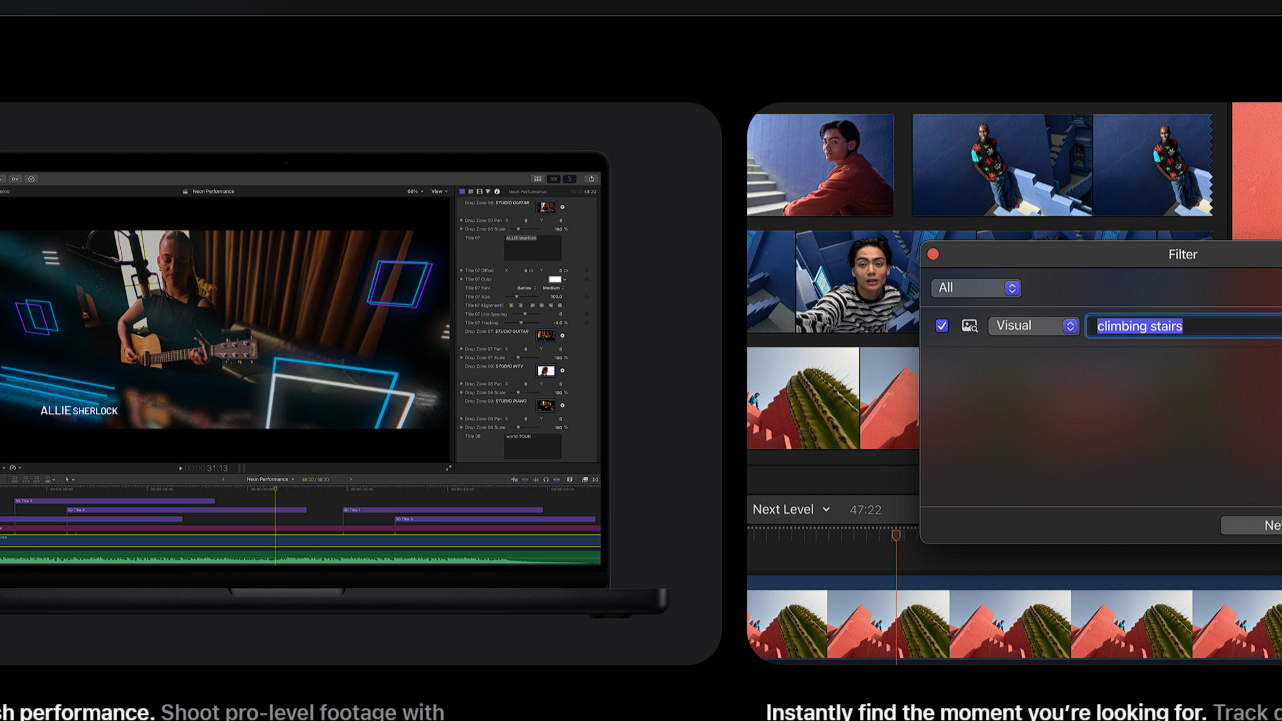1282x721 pixels.
Task: Toggle the browser panel grid button
Action: tap(537, 179)
